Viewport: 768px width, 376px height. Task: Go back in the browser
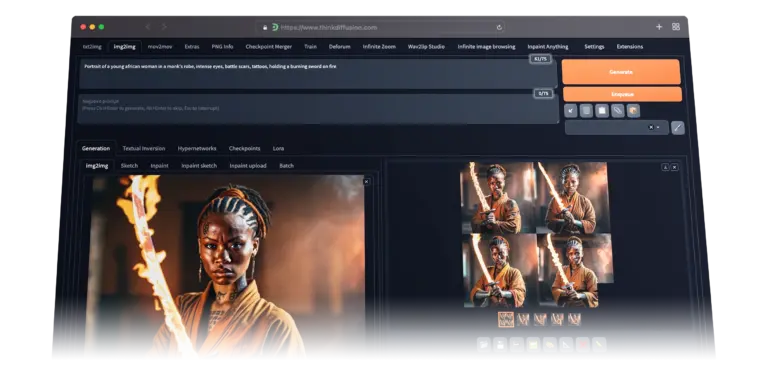click(148, 27)
